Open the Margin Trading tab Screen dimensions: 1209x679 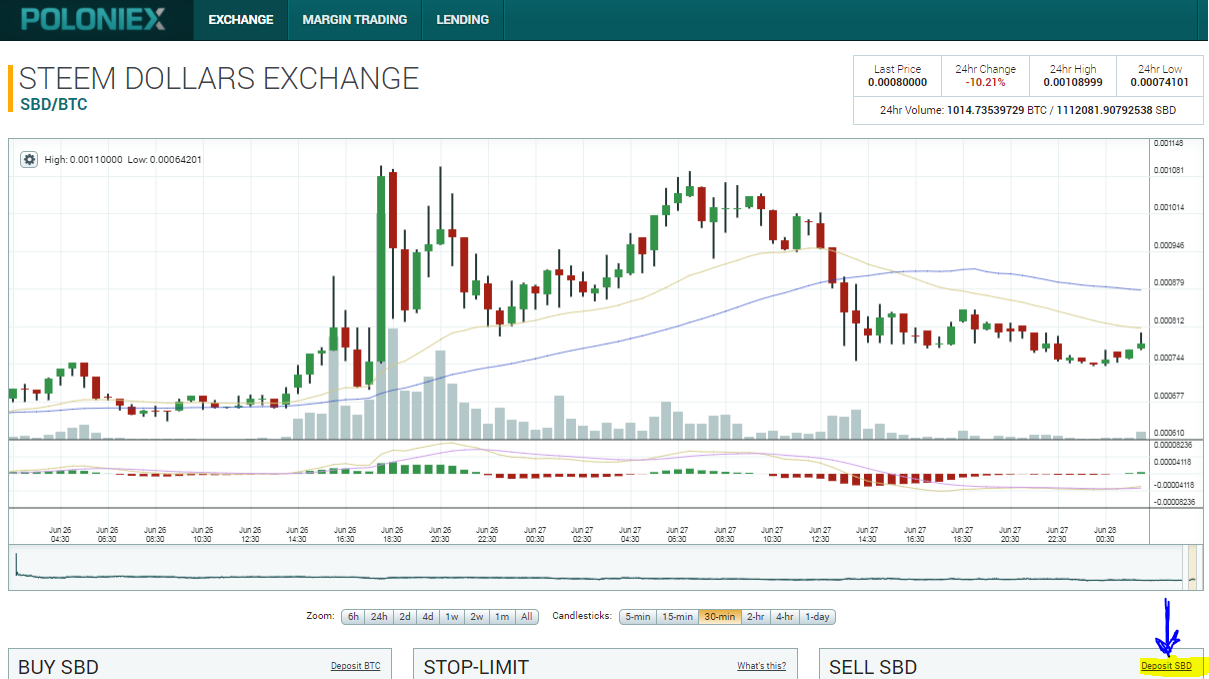pos(355,20)
